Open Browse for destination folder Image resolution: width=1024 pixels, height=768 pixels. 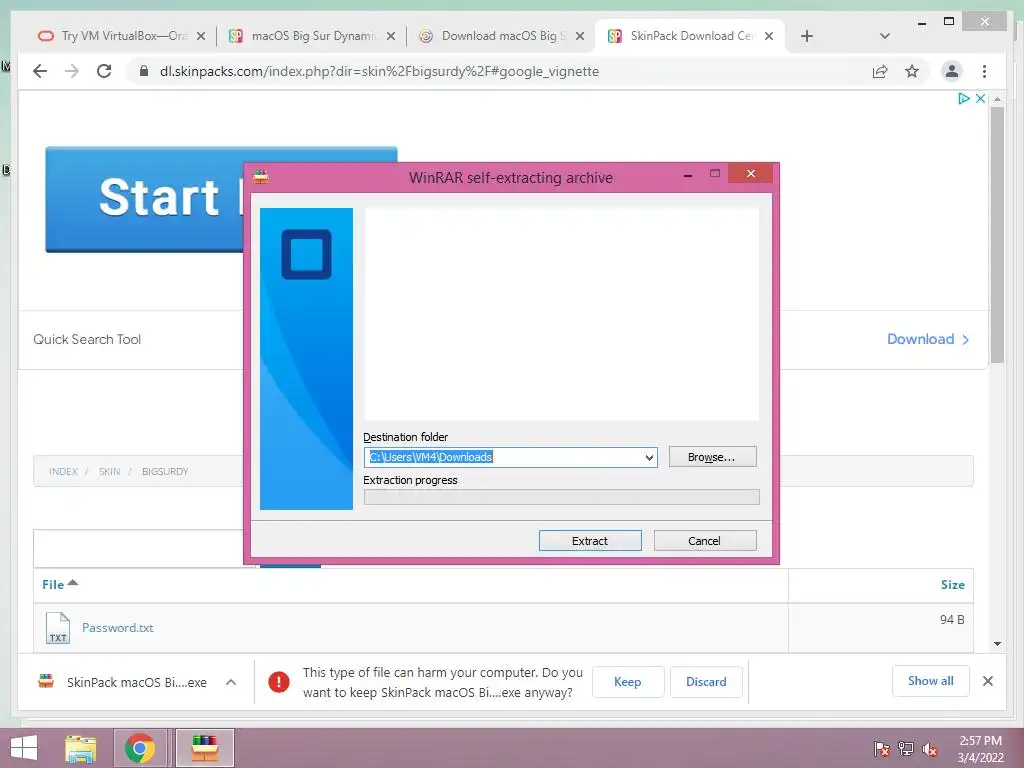pyautogui.click(x=712, y=457)
